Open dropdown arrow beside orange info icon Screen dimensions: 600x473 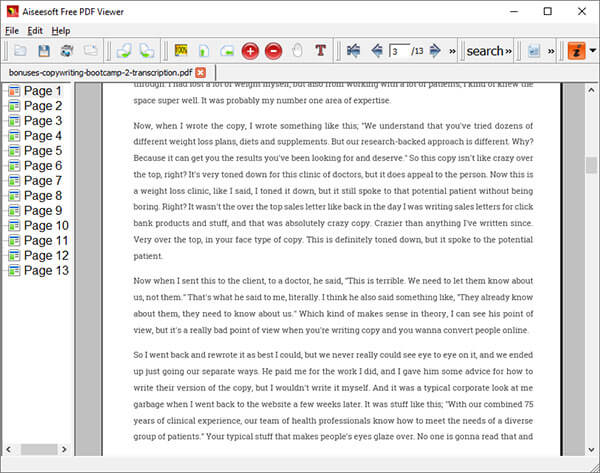pos(593,51)
